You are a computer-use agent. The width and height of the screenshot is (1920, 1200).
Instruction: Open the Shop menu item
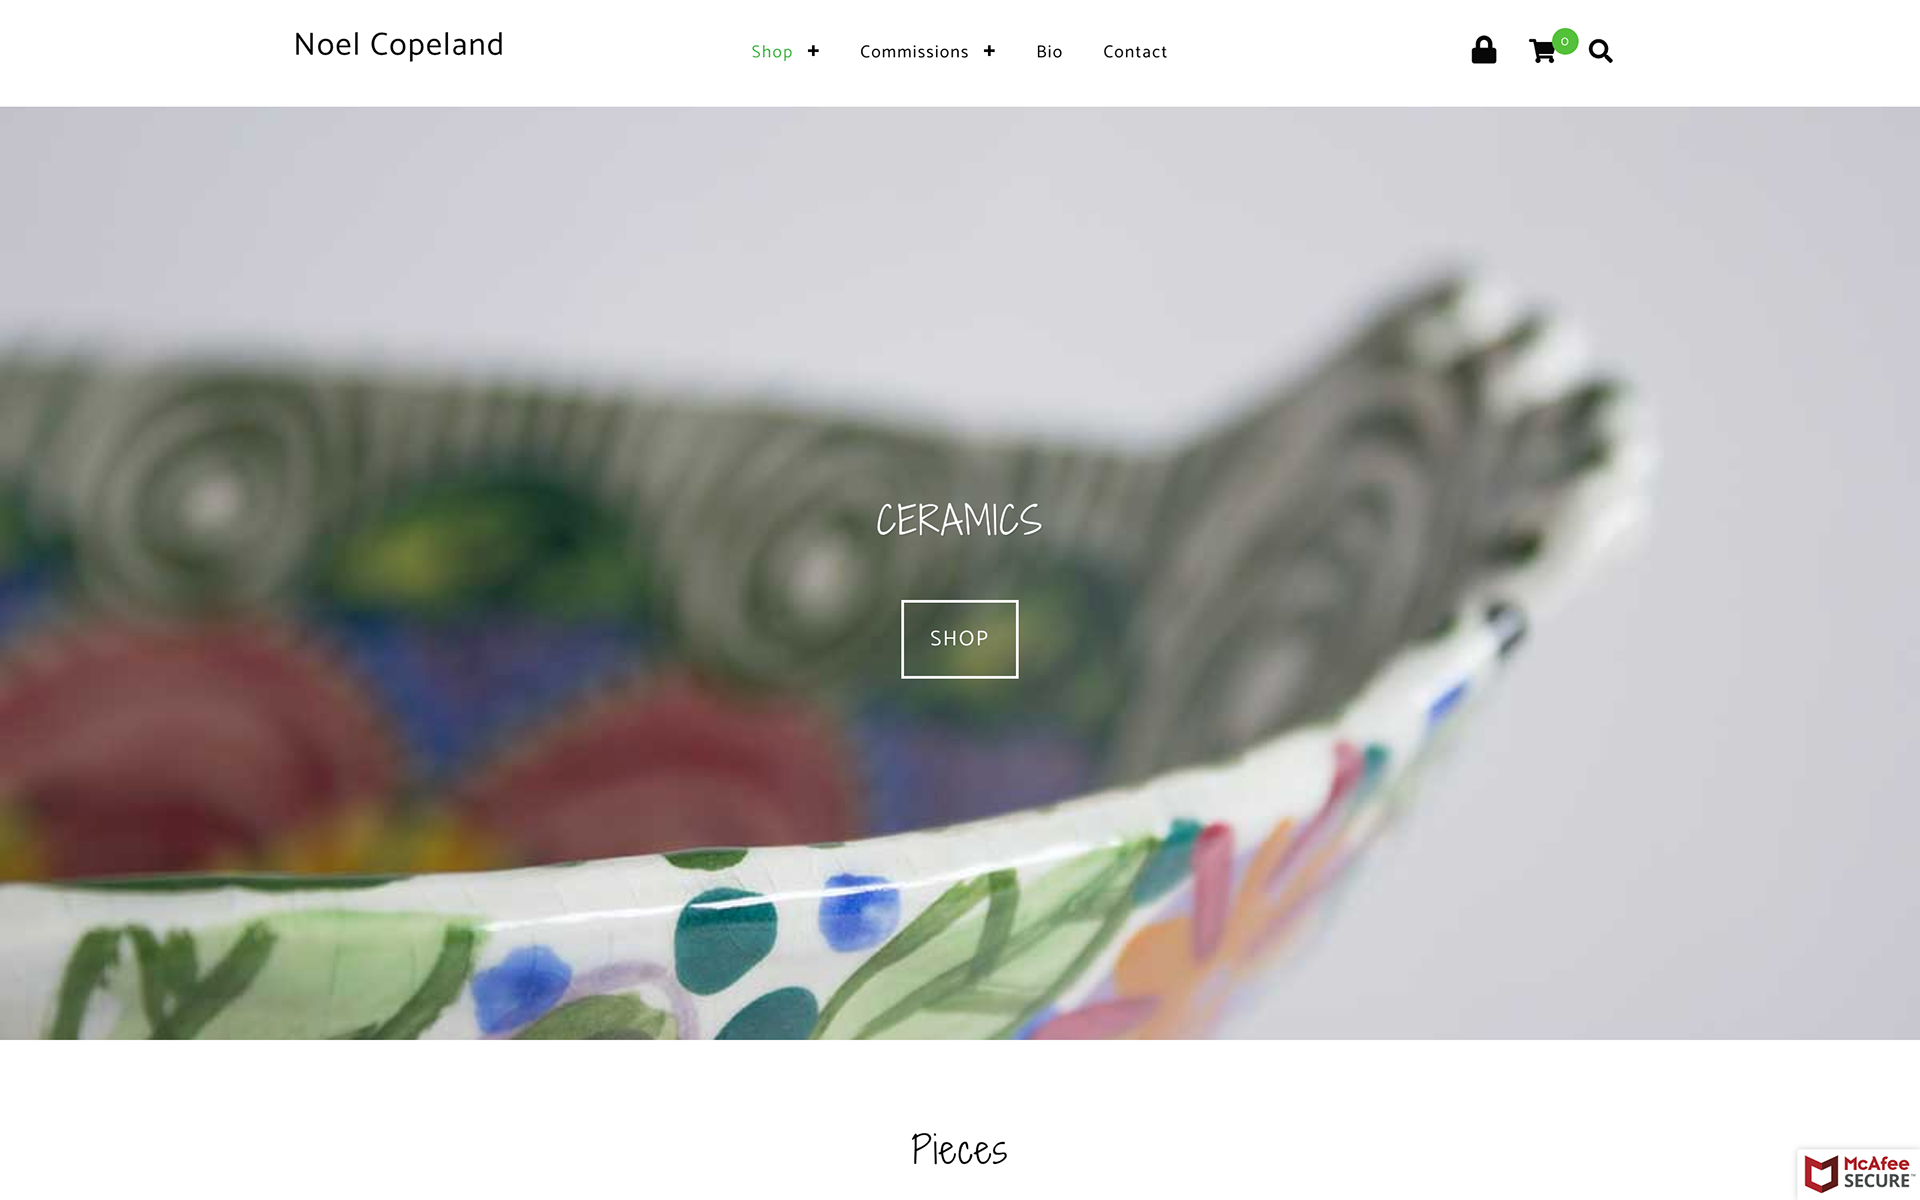tap(772, 52)
